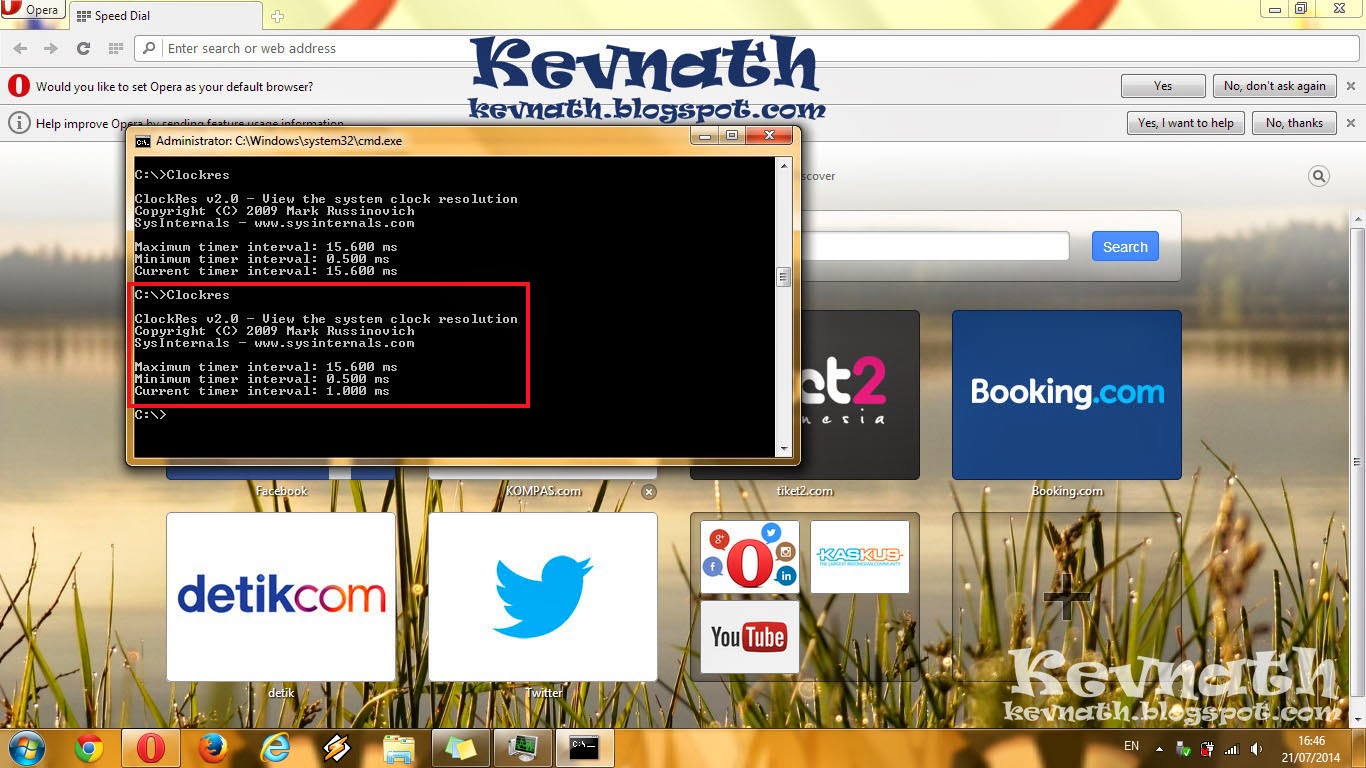Image resolution: width=1366 pixels, height=768 pixels.
Task: Open the Windows Start menu
Action: (27, 748)
